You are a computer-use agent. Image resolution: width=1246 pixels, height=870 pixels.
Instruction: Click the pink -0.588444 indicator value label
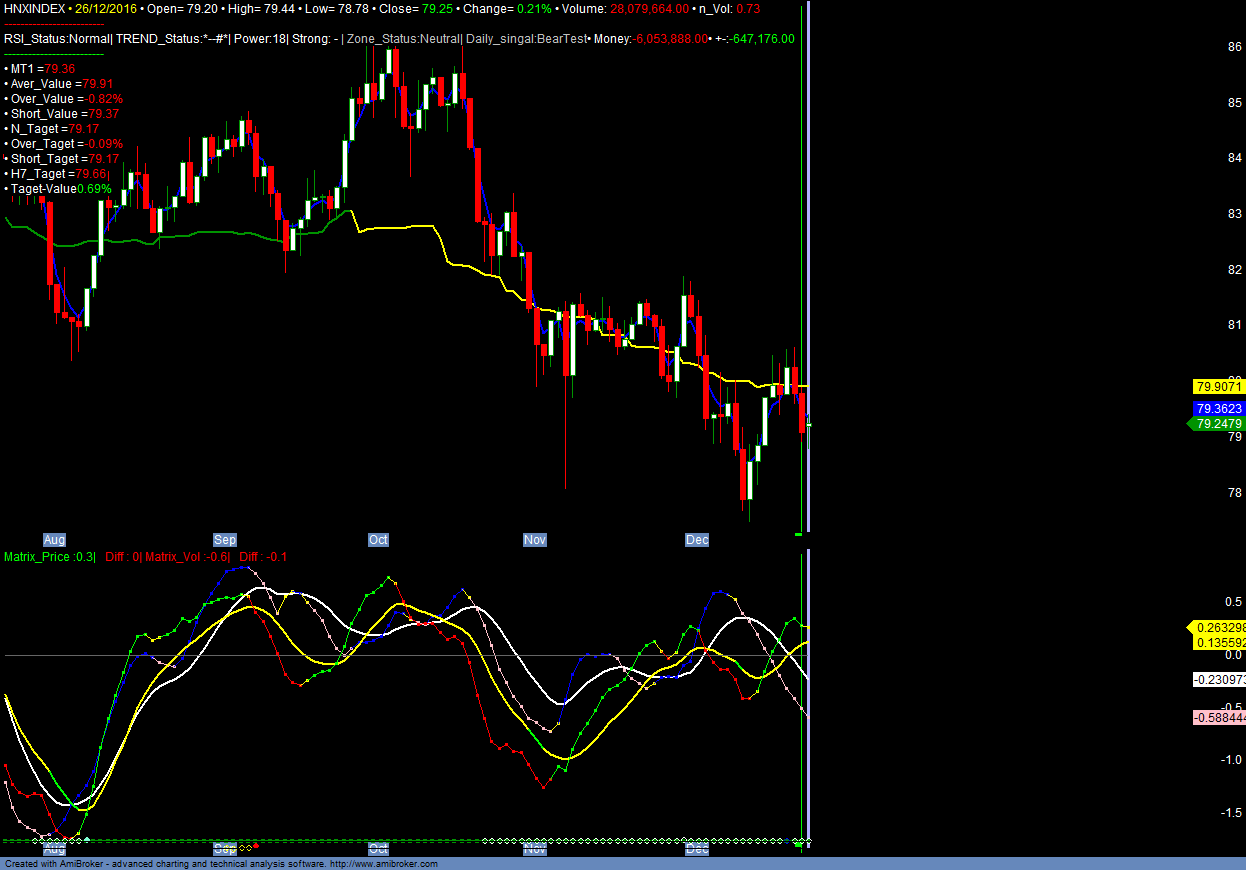tap(1218, 718)
